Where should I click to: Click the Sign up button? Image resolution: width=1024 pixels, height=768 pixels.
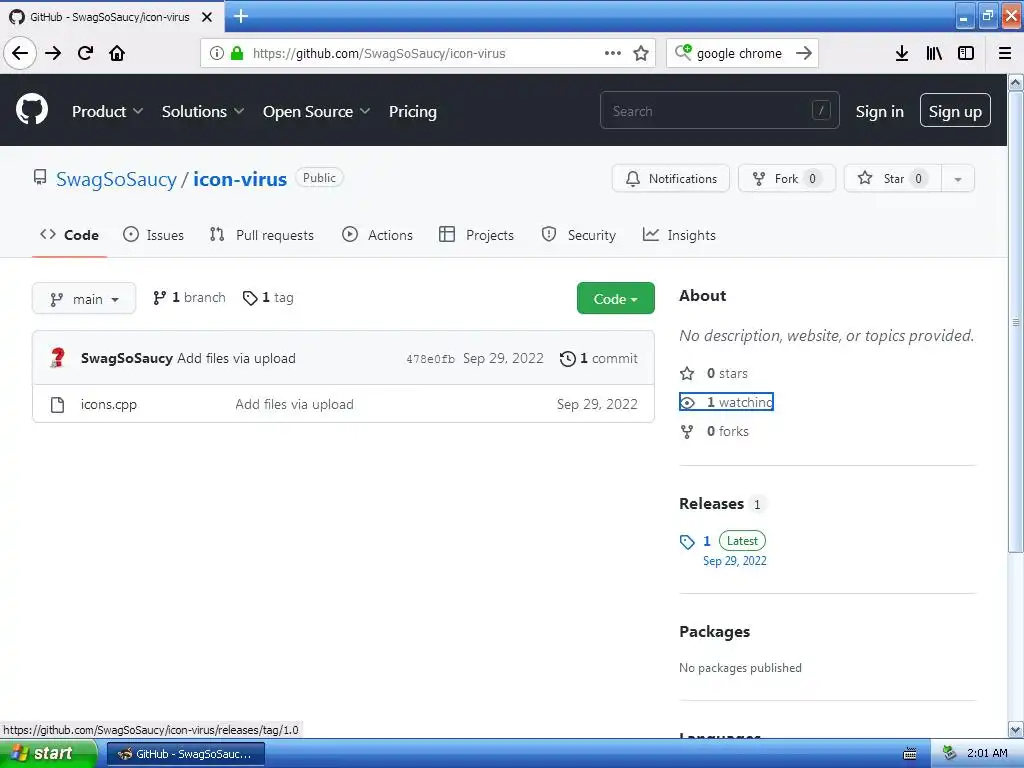955,110
